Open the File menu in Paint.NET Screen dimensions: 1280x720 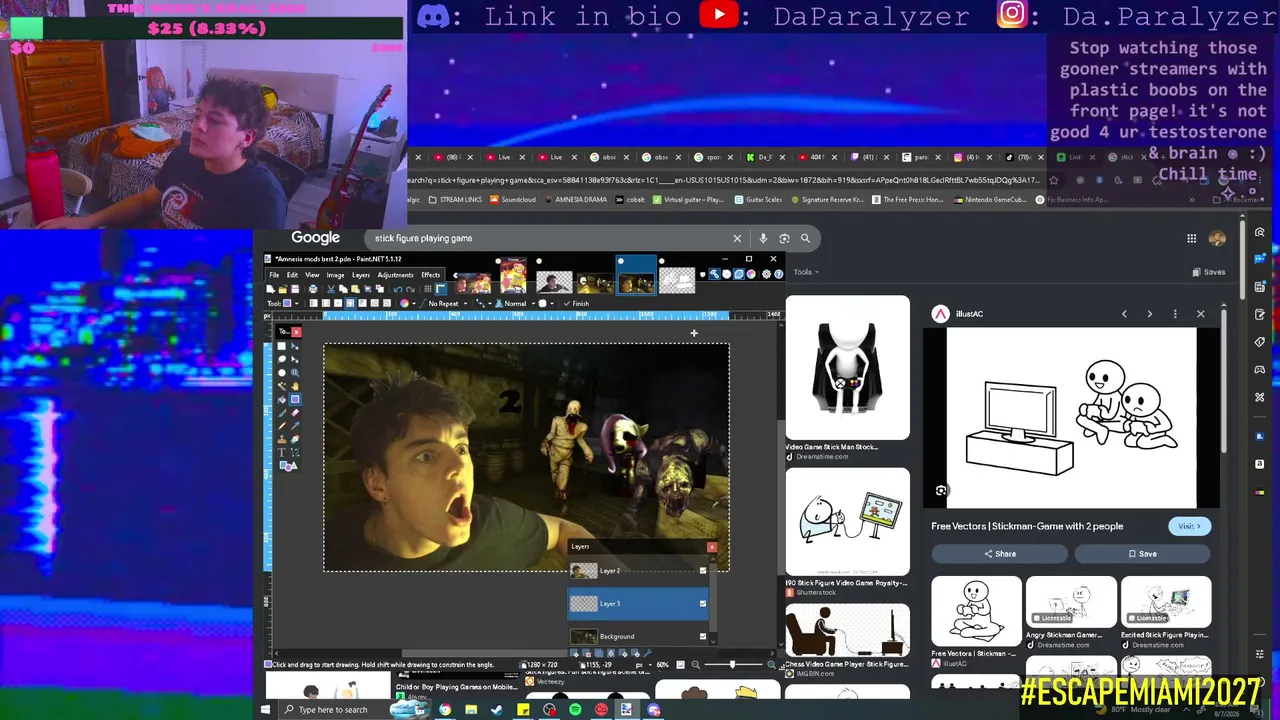coord(274,275)
